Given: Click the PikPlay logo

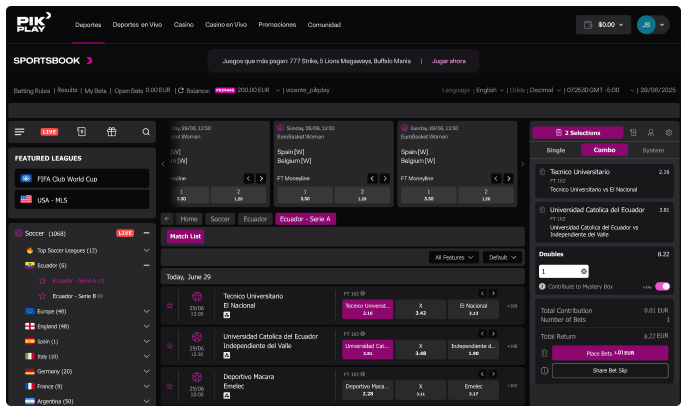Looking at the screenshot, I should 34,23.
